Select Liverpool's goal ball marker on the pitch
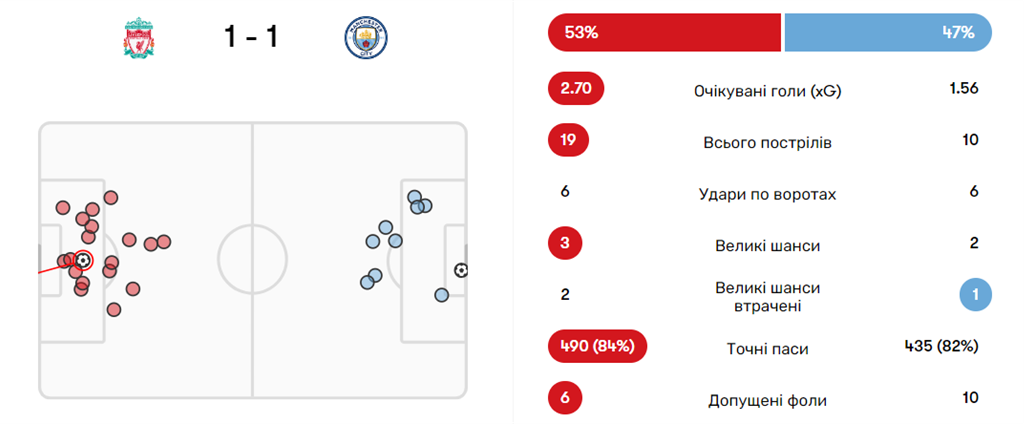 pyautogui.click(x=83, y=260)
